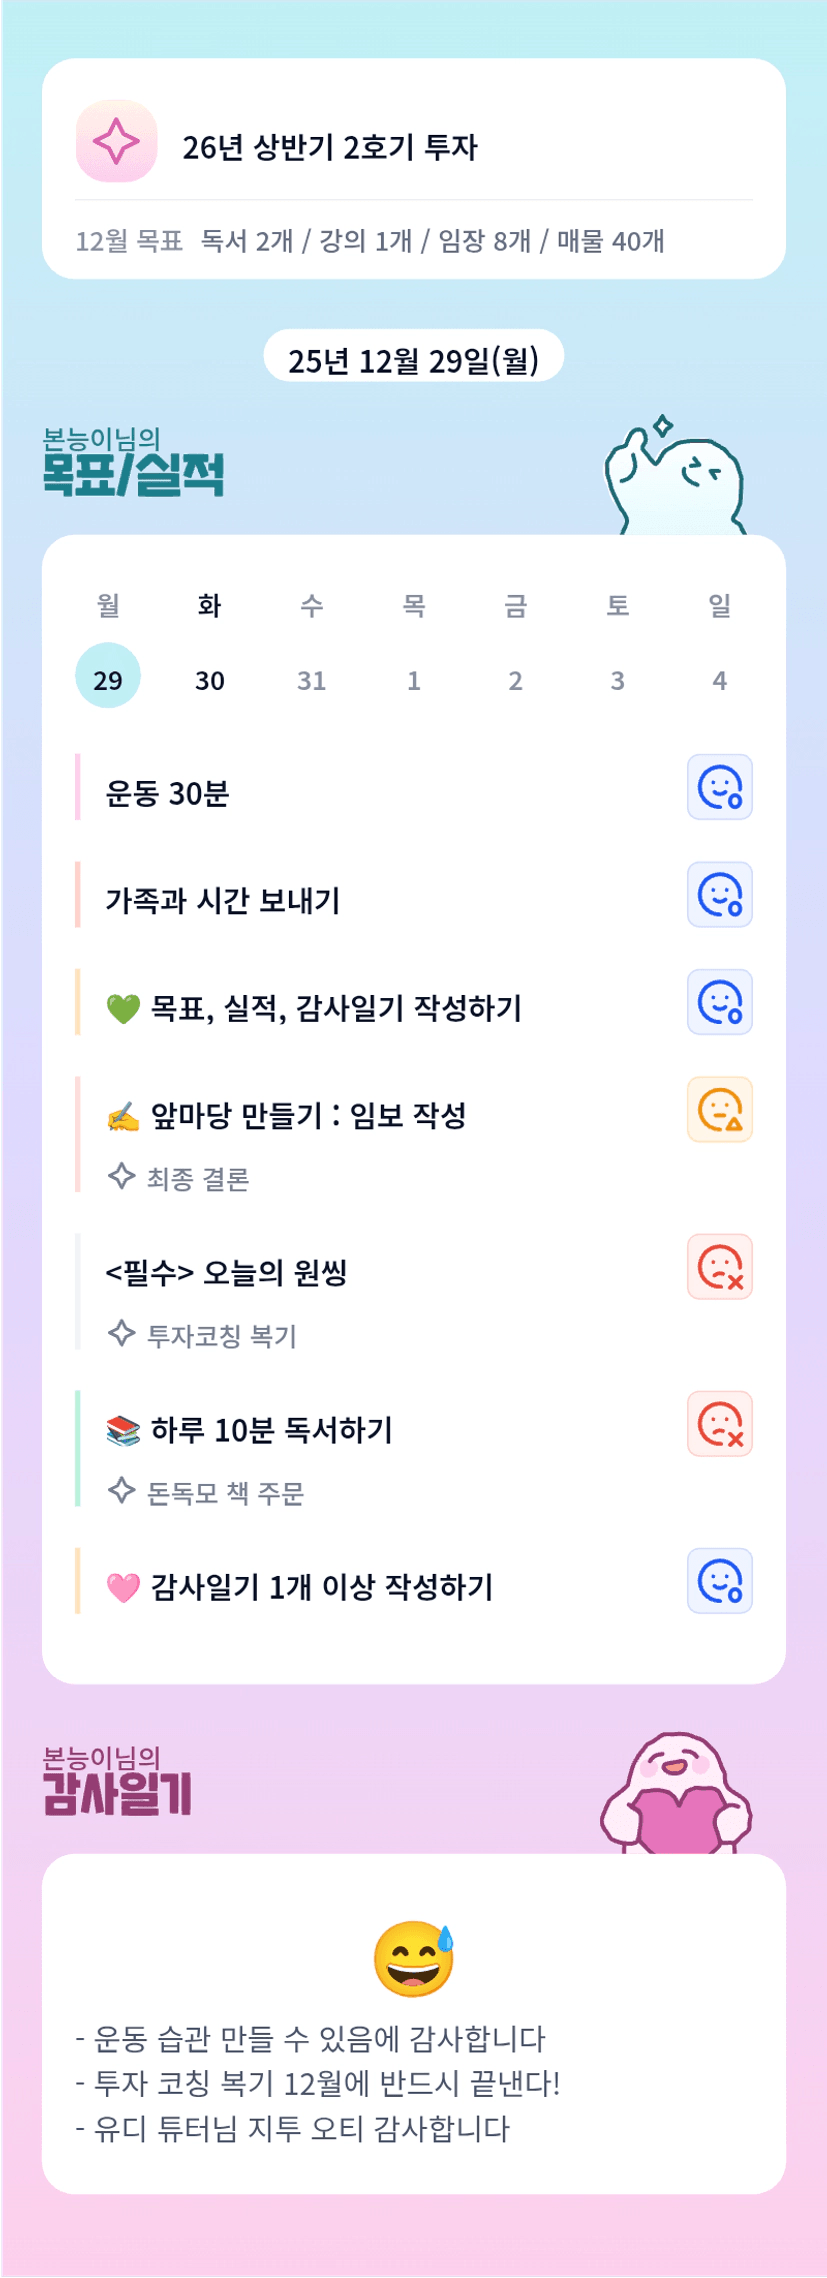Screen dimensions: 827x2278
Task: Open sub-item 투자코칭 복기
Action: (x=221, y=1336)
